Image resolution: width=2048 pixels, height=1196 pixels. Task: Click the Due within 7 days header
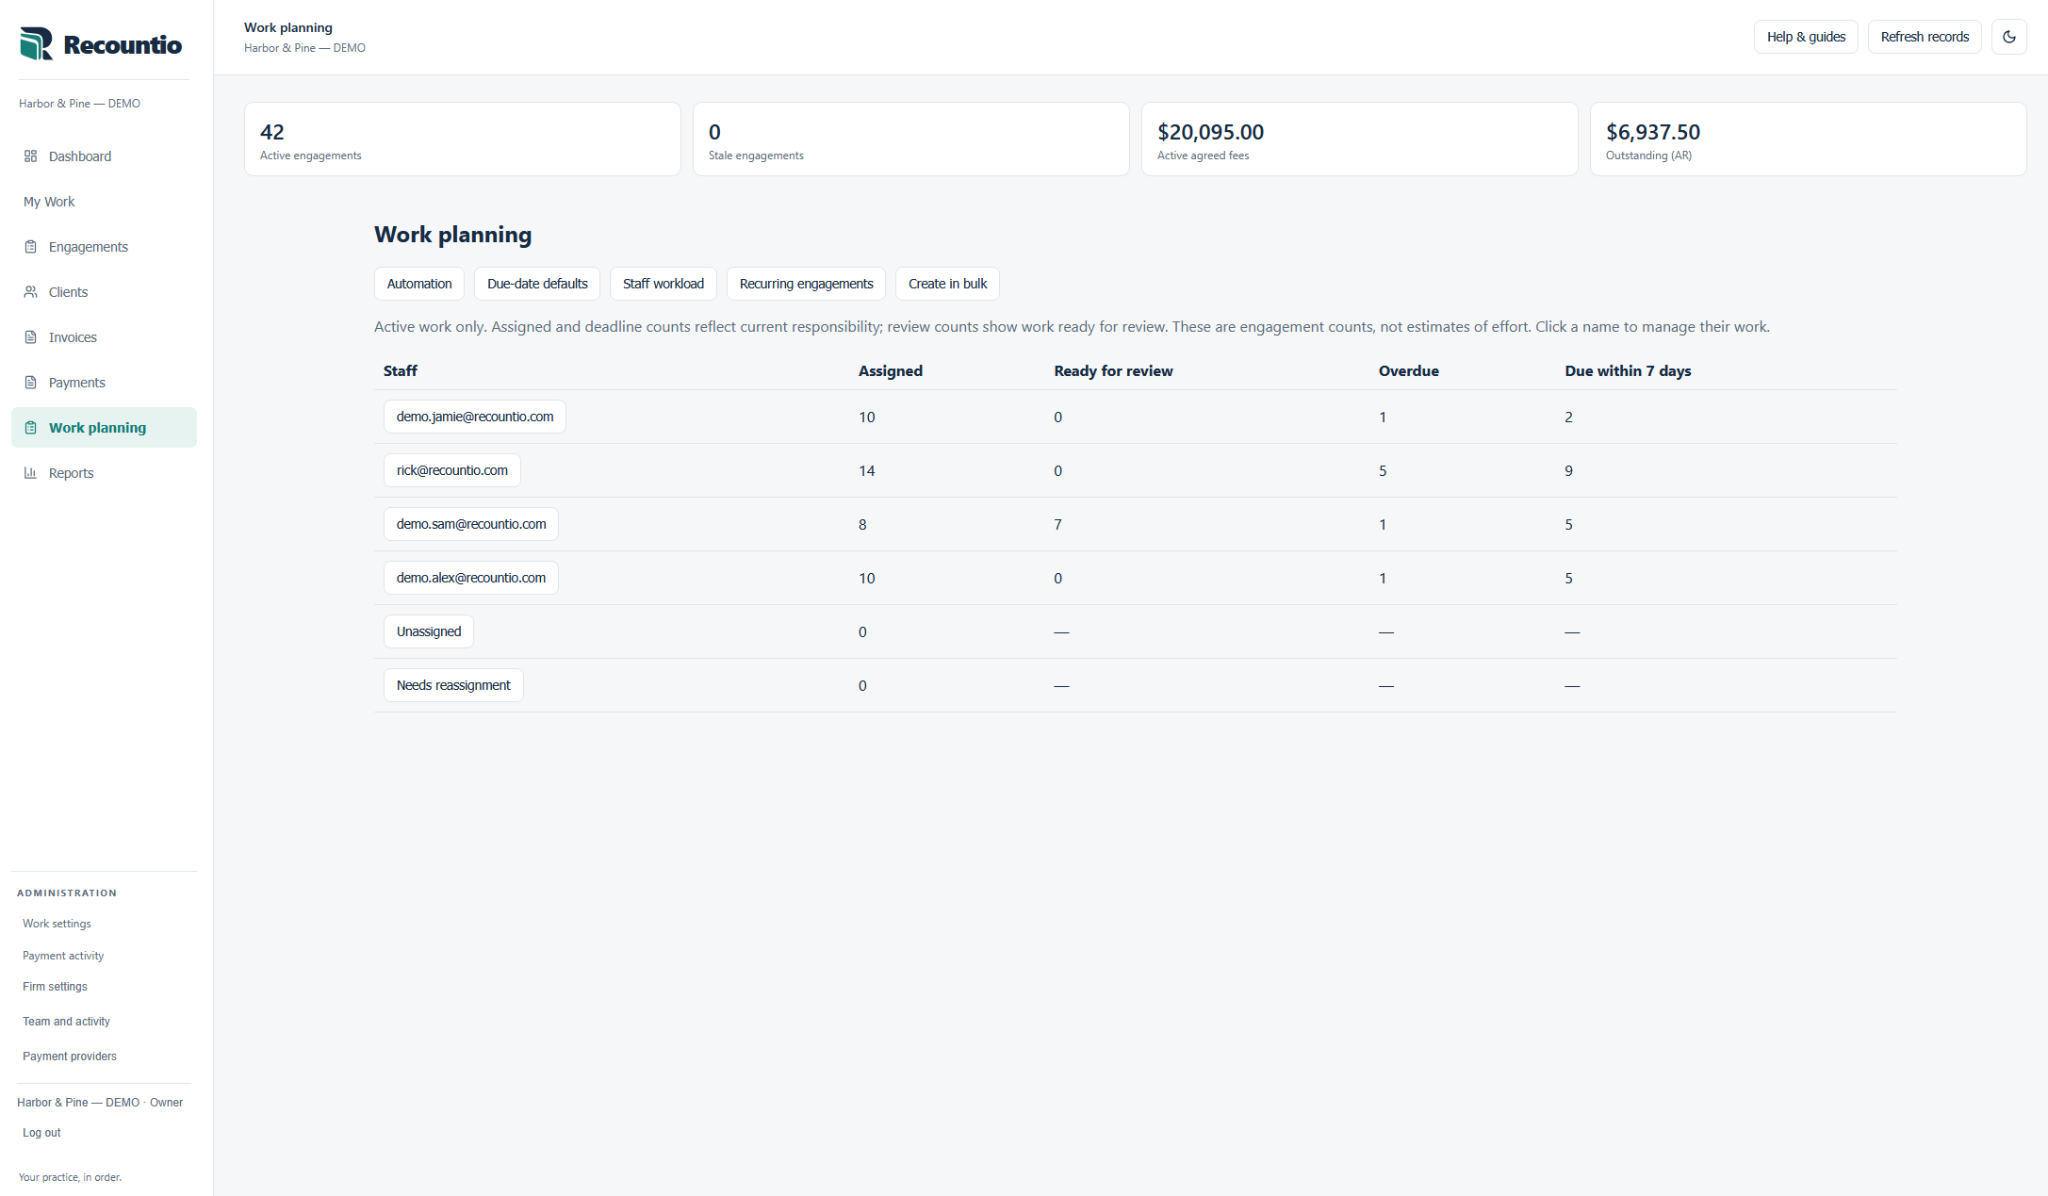click(1628, 371)
